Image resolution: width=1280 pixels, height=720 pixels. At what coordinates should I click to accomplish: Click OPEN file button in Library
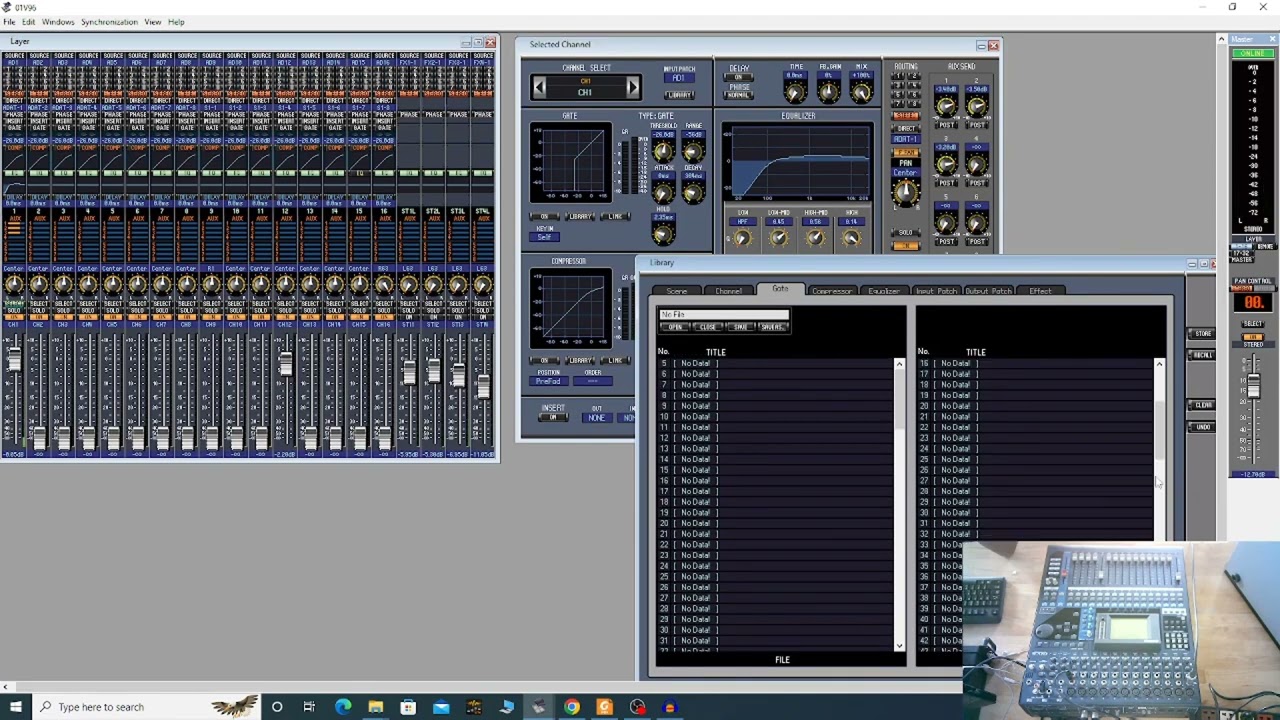pos(675,328)
